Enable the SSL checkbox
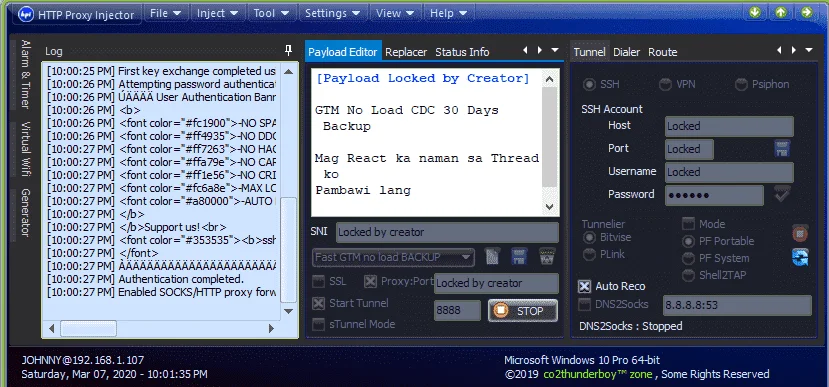This screenshot has width=829, height=387. coord(318,282)
